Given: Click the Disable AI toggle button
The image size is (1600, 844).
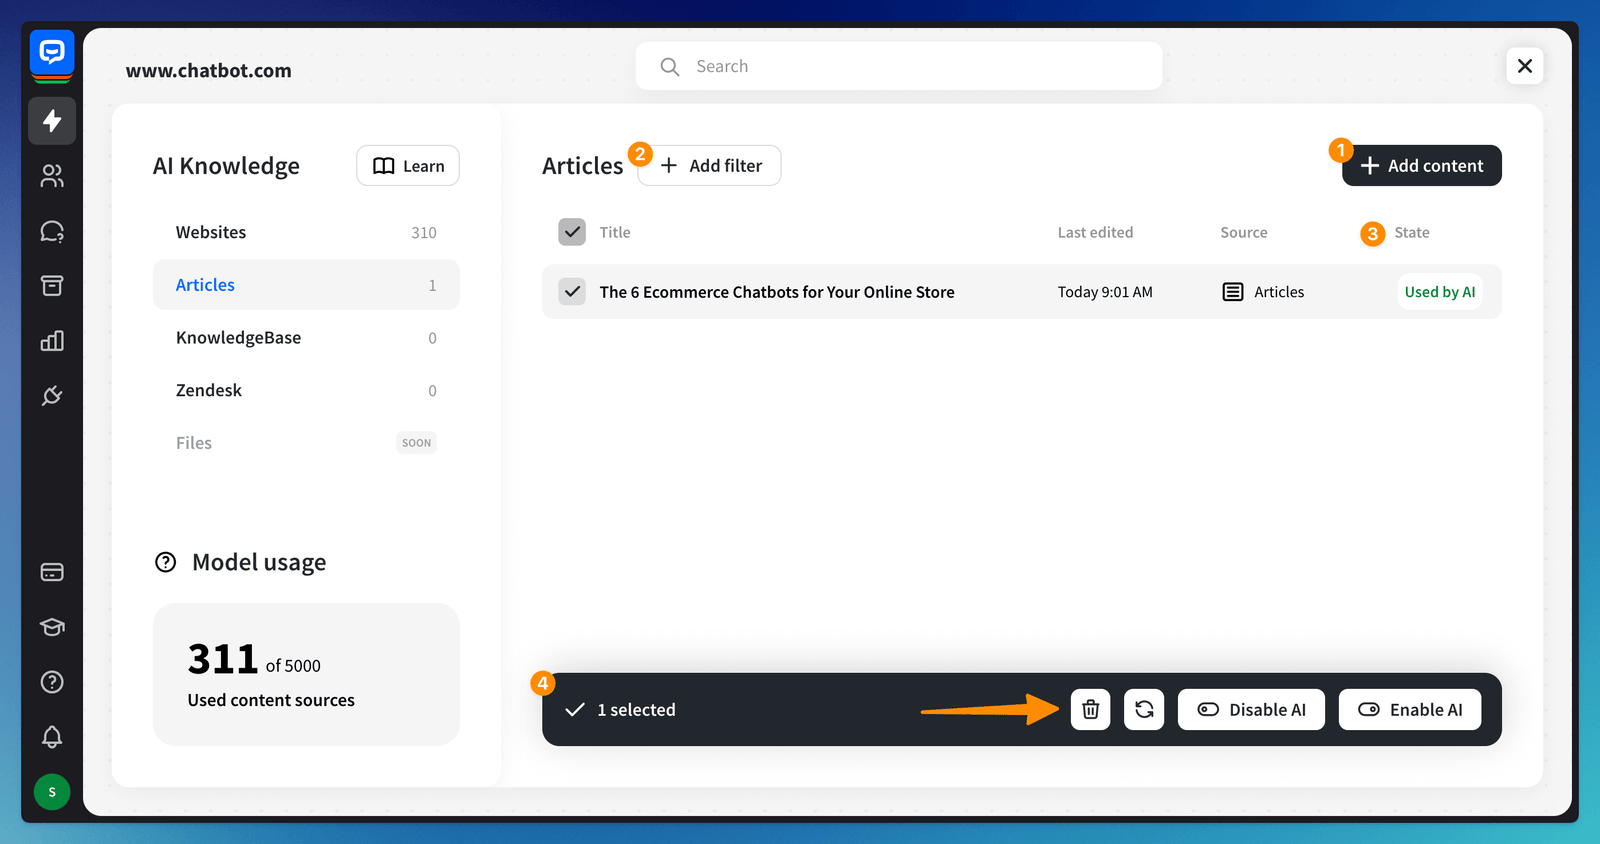Looking at the screenshot, I should click(x=1251, y=710).
